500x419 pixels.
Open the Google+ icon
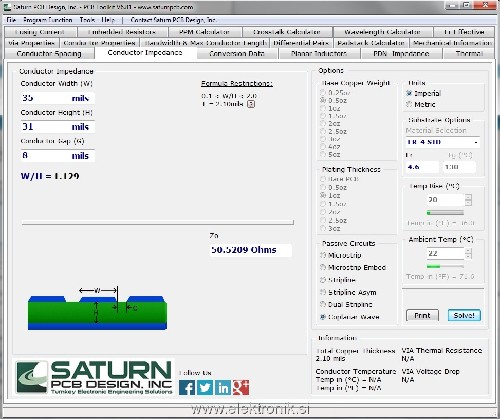click(241, 388)
